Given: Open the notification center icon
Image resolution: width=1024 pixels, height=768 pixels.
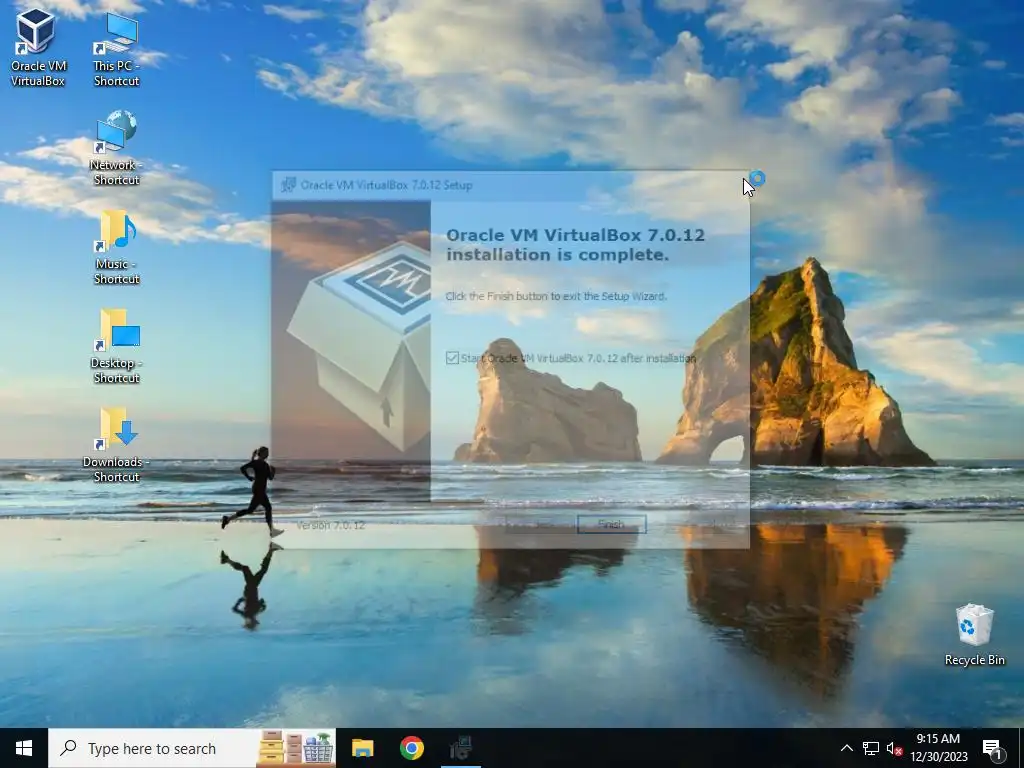Looking at the screenshot, I should 993,749.
